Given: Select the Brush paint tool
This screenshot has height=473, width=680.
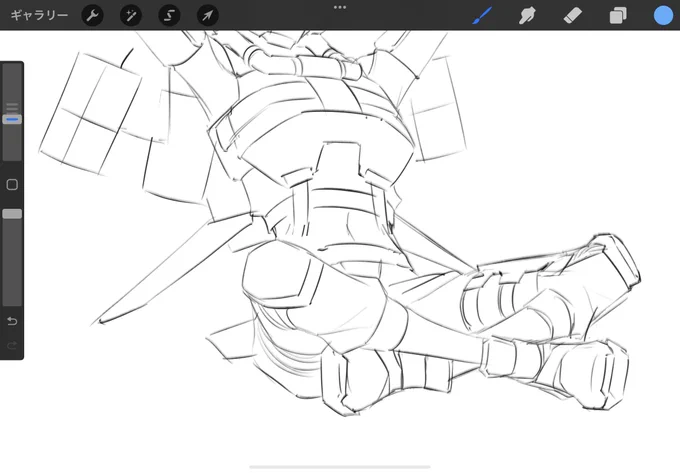Looking at the screenshot, I should pyautogui.click(x=482, y=16).
